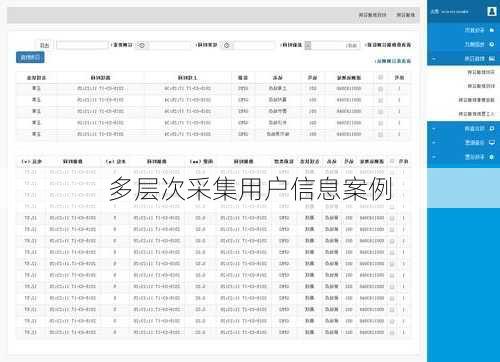Select first submenu item in expanded sidebar section
The height and width of the screenshot is (362, 500).
(481, 72)
